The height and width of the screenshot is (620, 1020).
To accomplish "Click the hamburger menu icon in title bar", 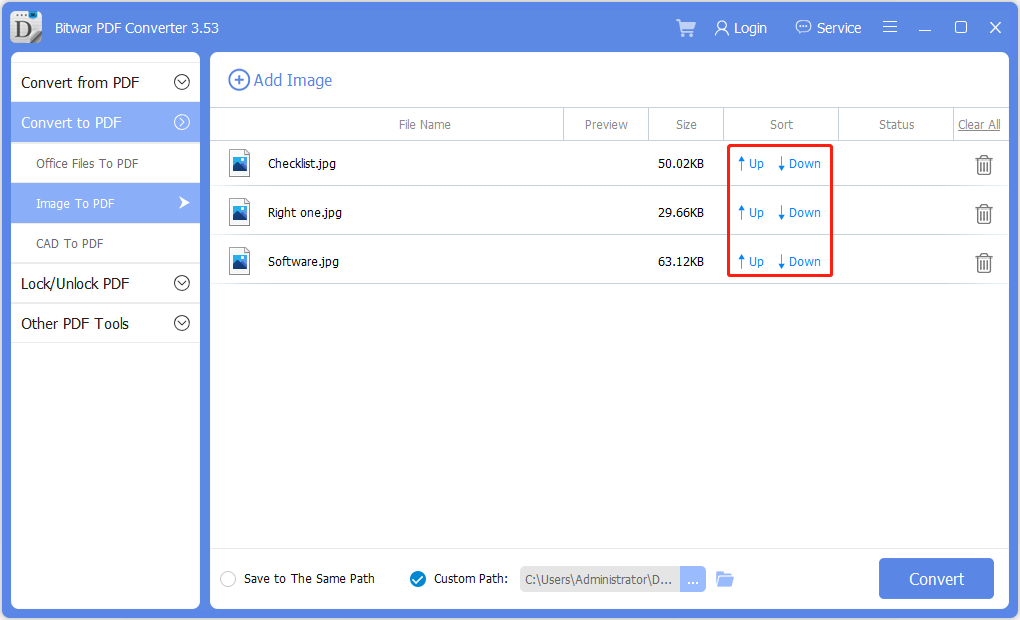I will 890,28.
